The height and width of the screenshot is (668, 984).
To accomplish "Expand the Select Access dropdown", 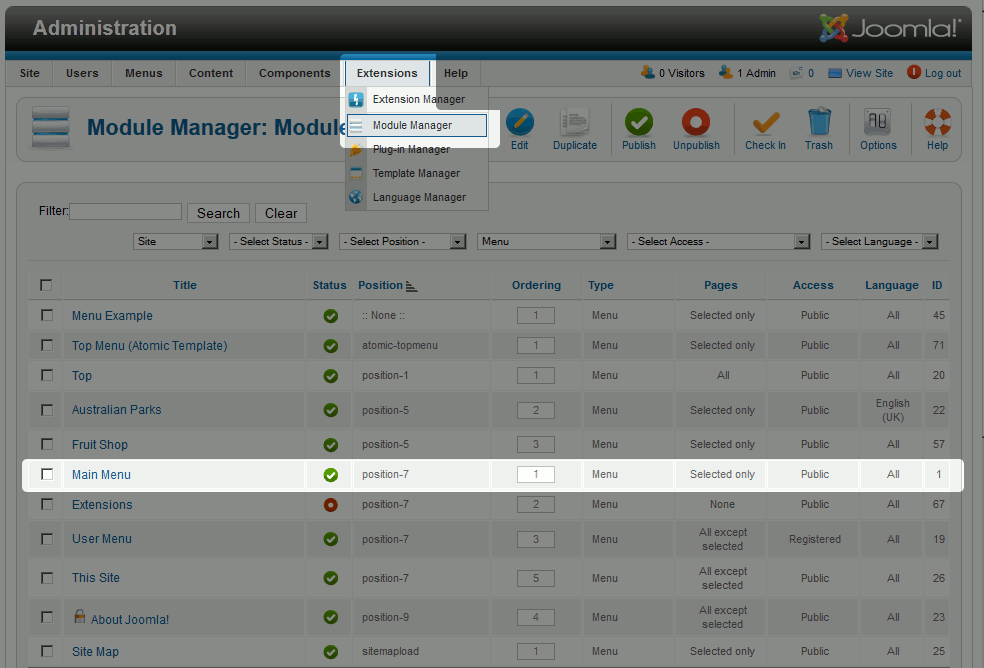I will click(x=718, y=242).
